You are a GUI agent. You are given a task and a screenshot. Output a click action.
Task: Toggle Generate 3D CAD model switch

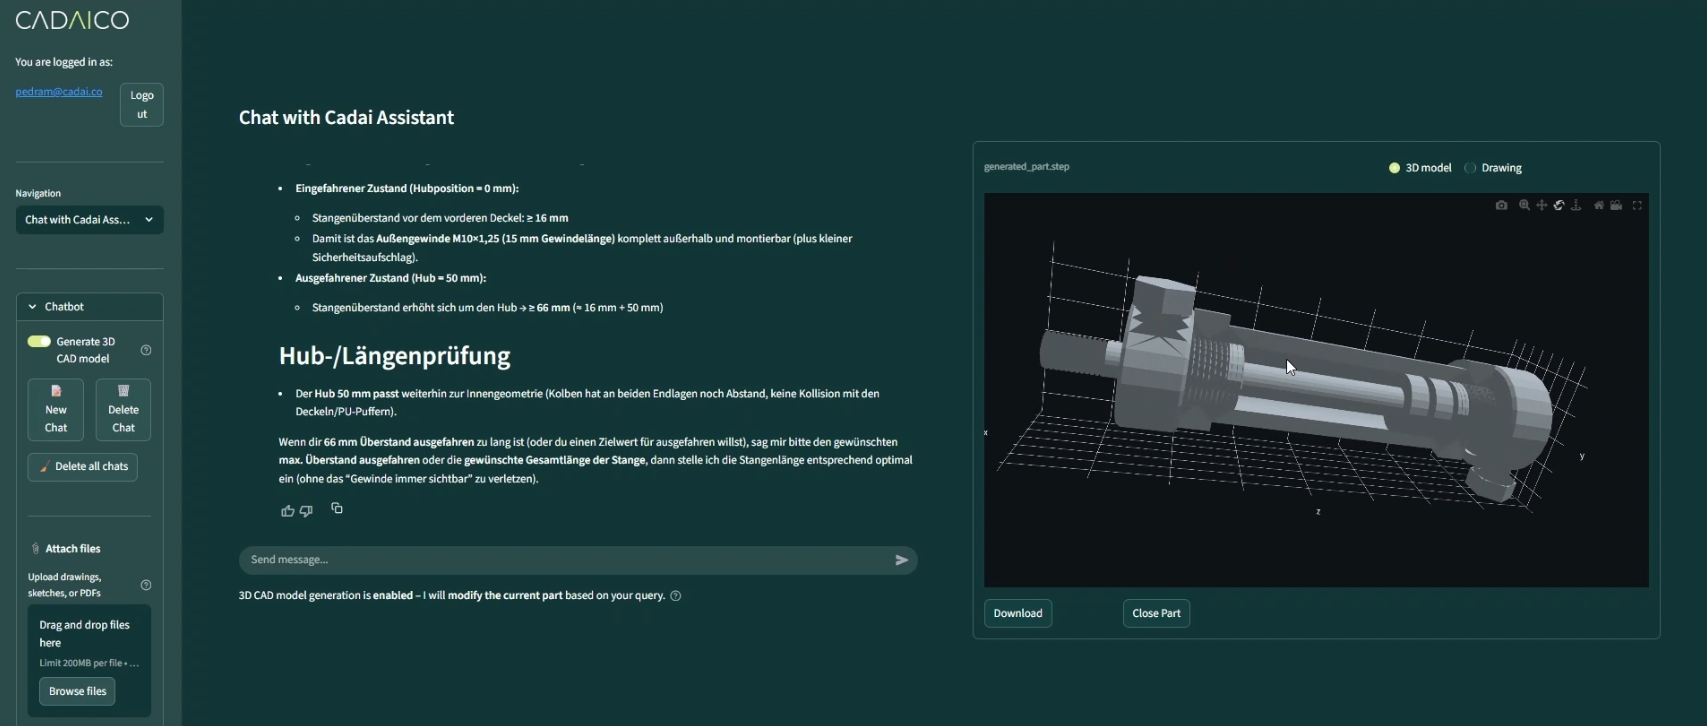point(39,341)
